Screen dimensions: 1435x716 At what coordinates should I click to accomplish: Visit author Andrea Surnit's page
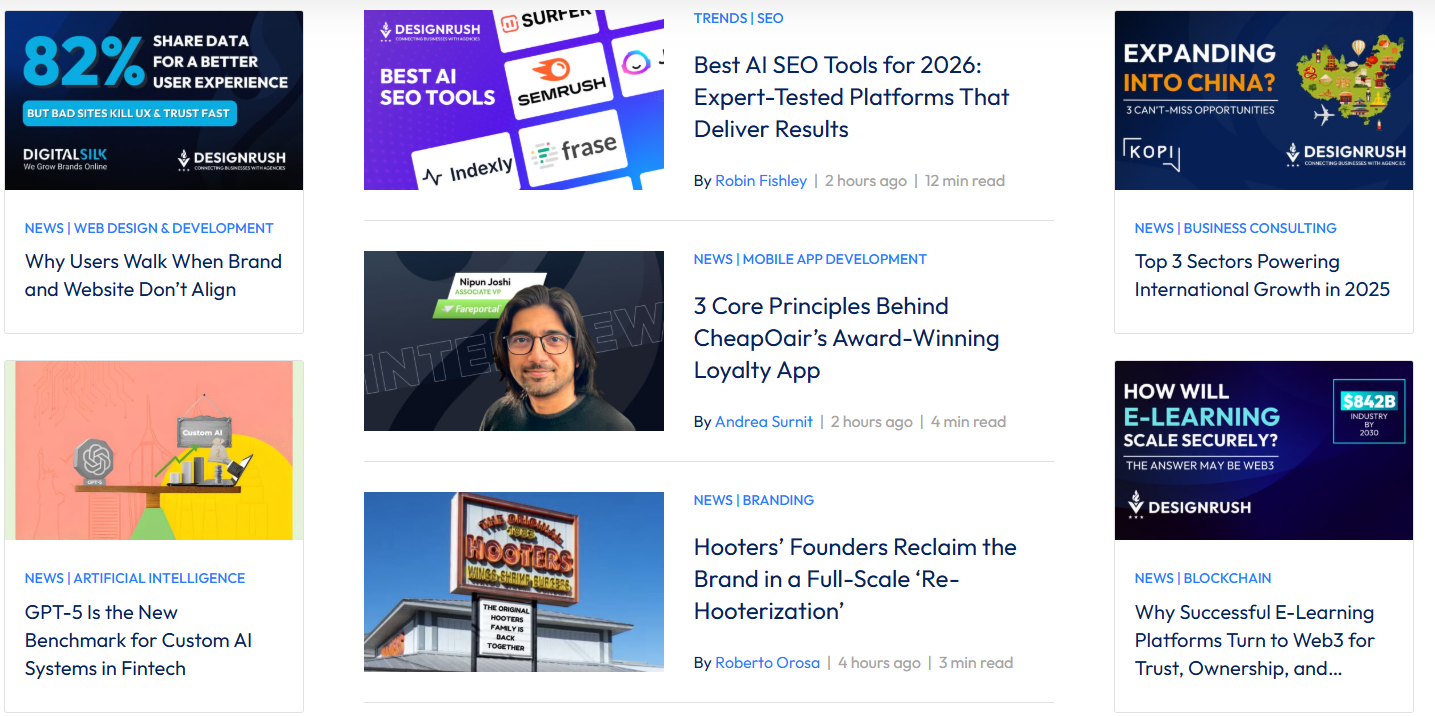(x=764, y=422)
